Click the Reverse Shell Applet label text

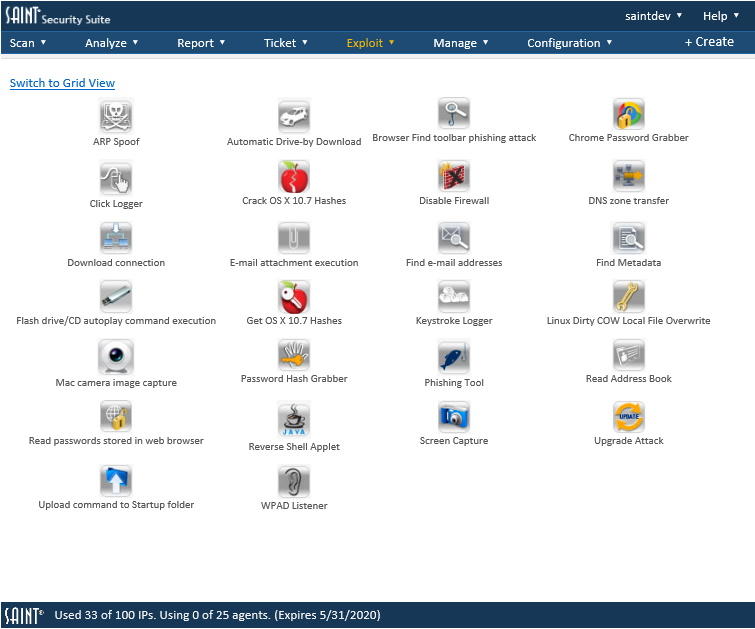(x=294, y=446)
